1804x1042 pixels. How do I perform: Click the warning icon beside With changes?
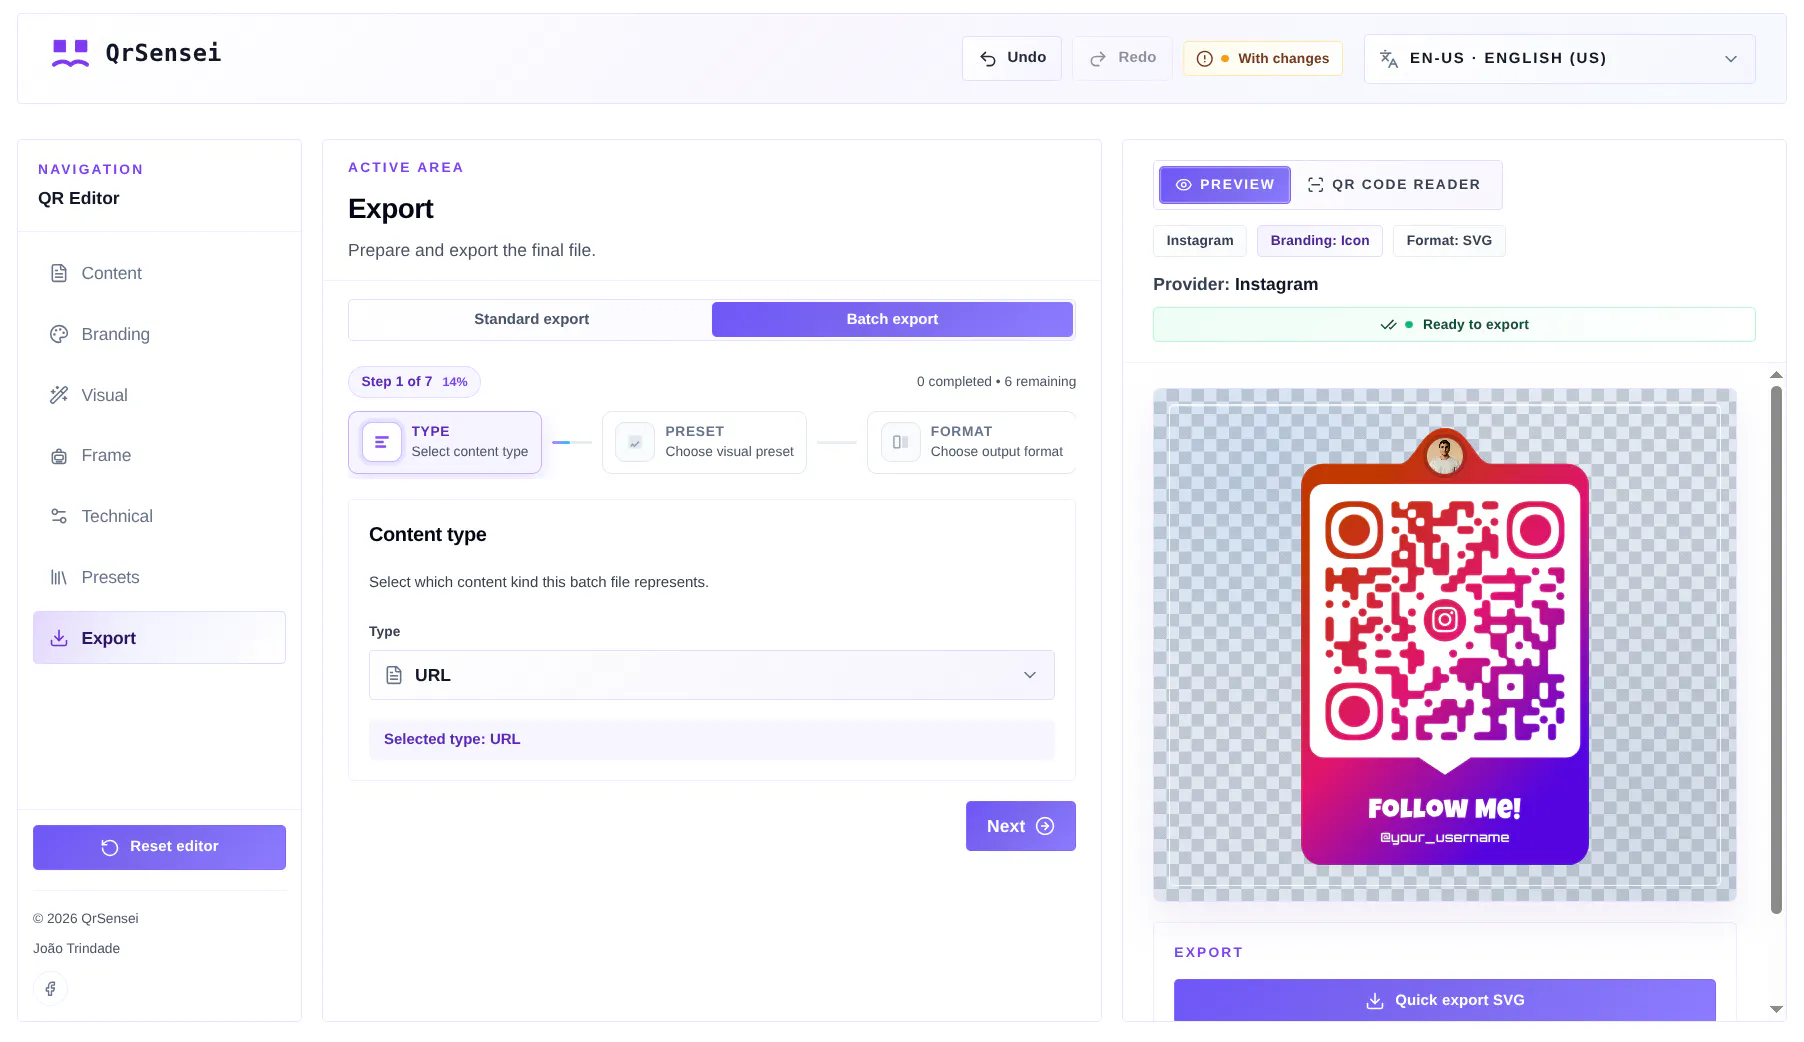point(1205,59)
